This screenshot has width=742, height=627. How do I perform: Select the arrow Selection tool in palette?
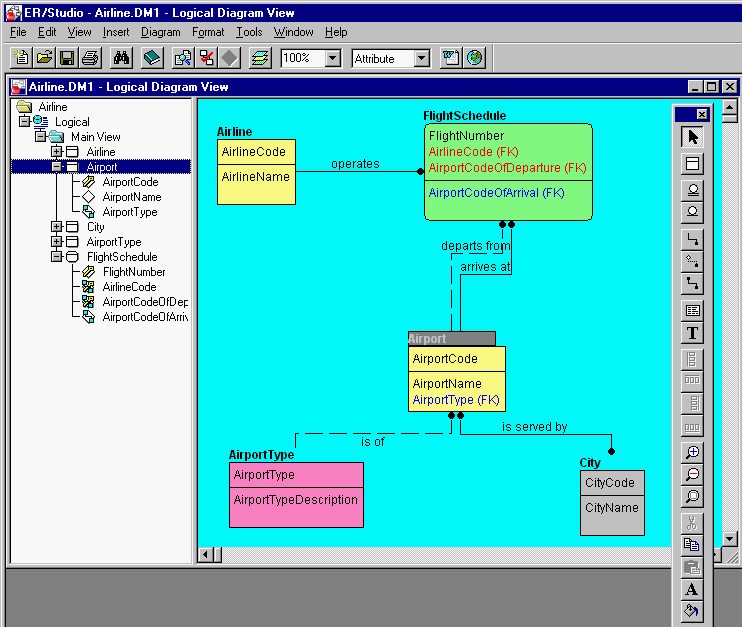coord(692,137)
